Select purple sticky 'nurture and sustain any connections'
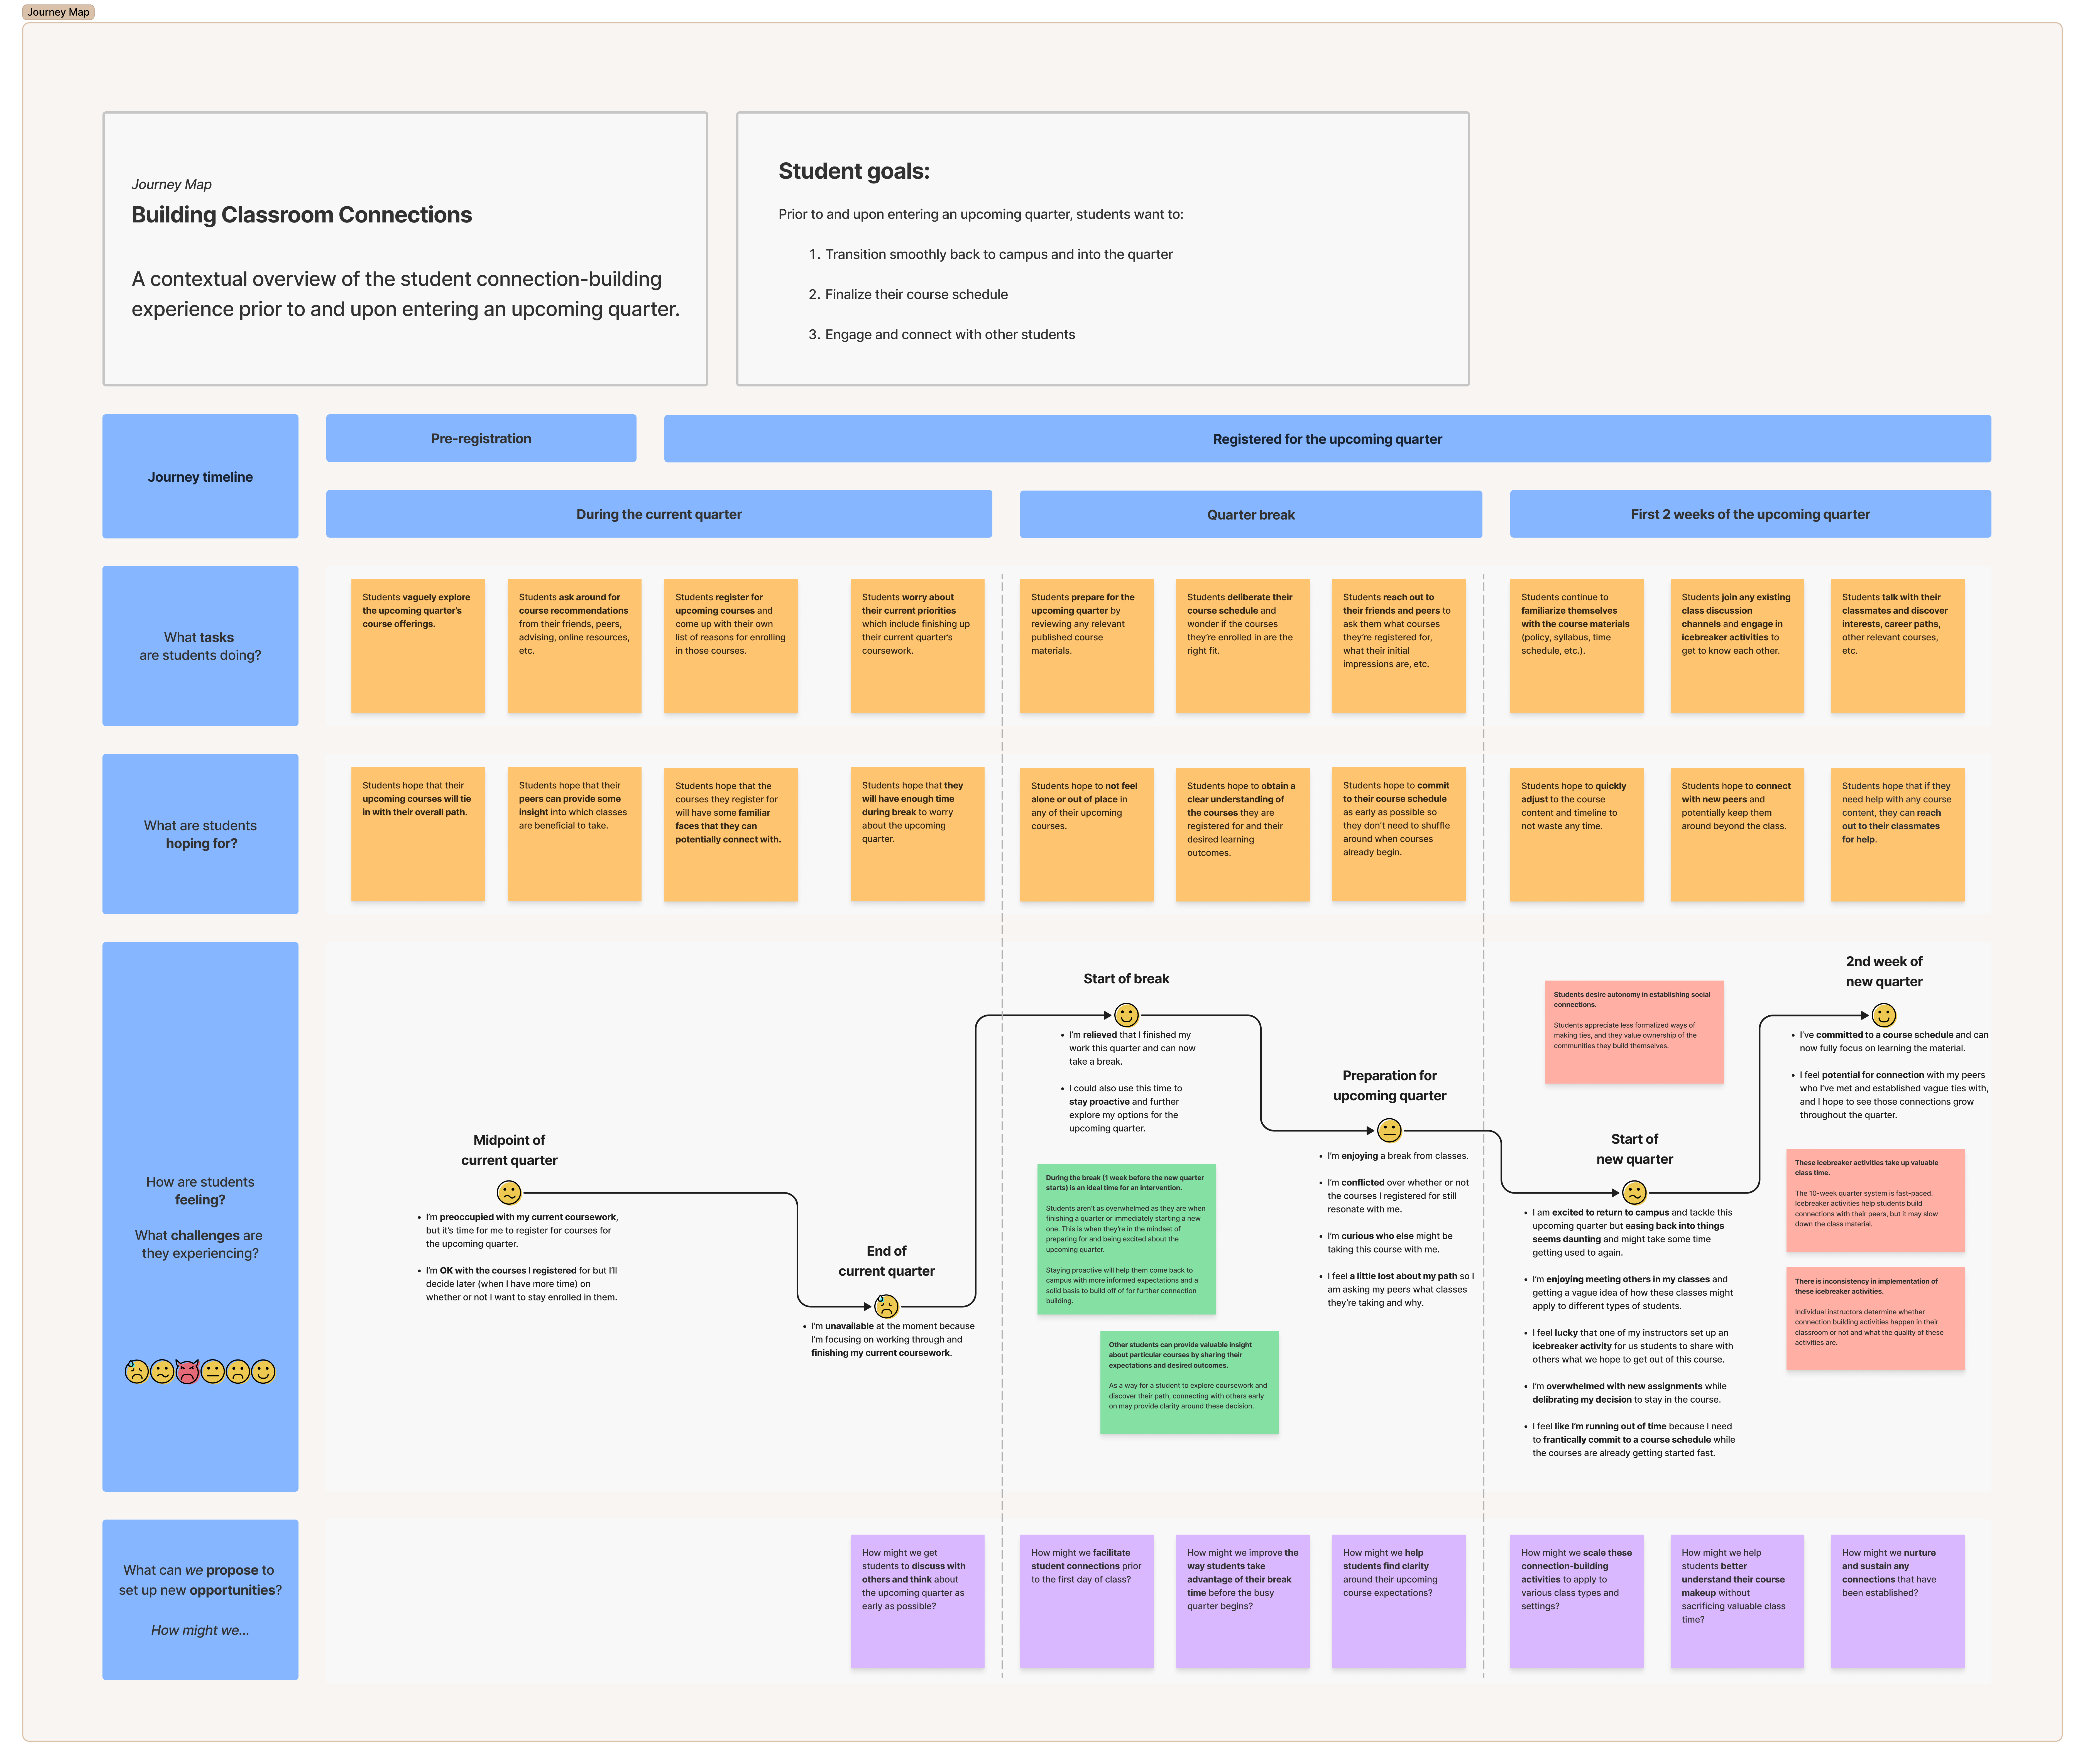Viewport: 2085px width, 1764px height. [x=1898, y=1601]
